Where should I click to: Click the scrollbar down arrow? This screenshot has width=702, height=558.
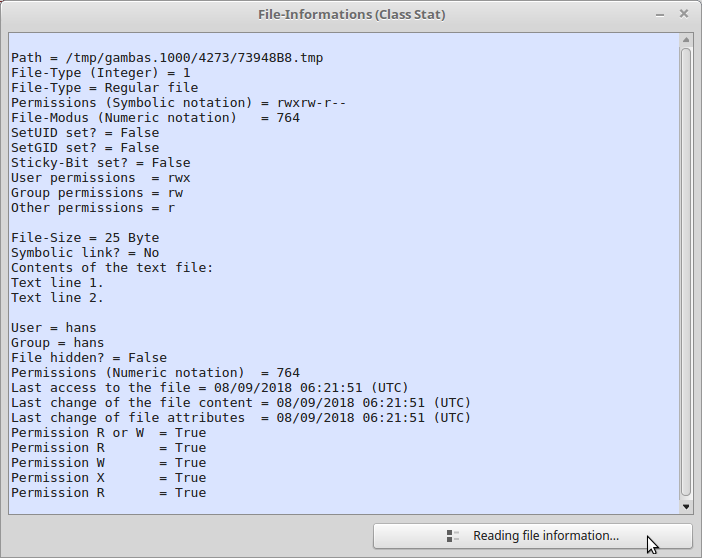(686, 507)
